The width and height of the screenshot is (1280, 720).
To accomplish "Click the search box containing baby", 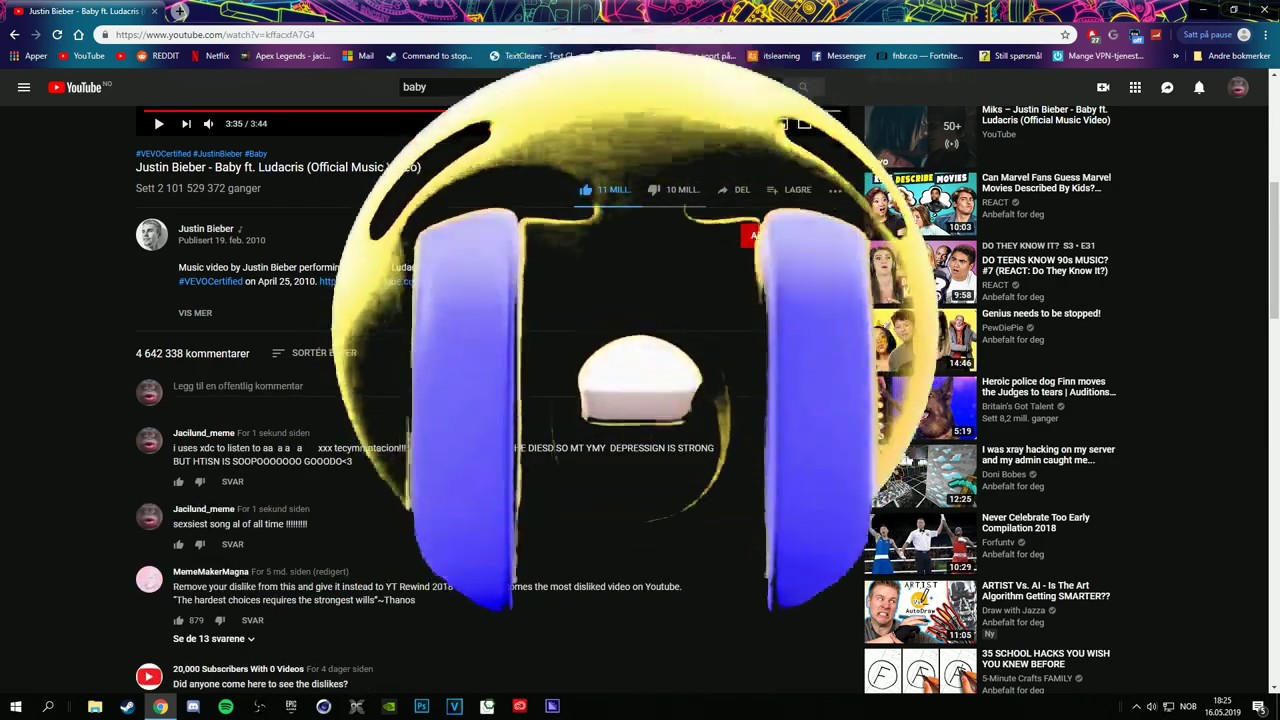I will 590,87.
